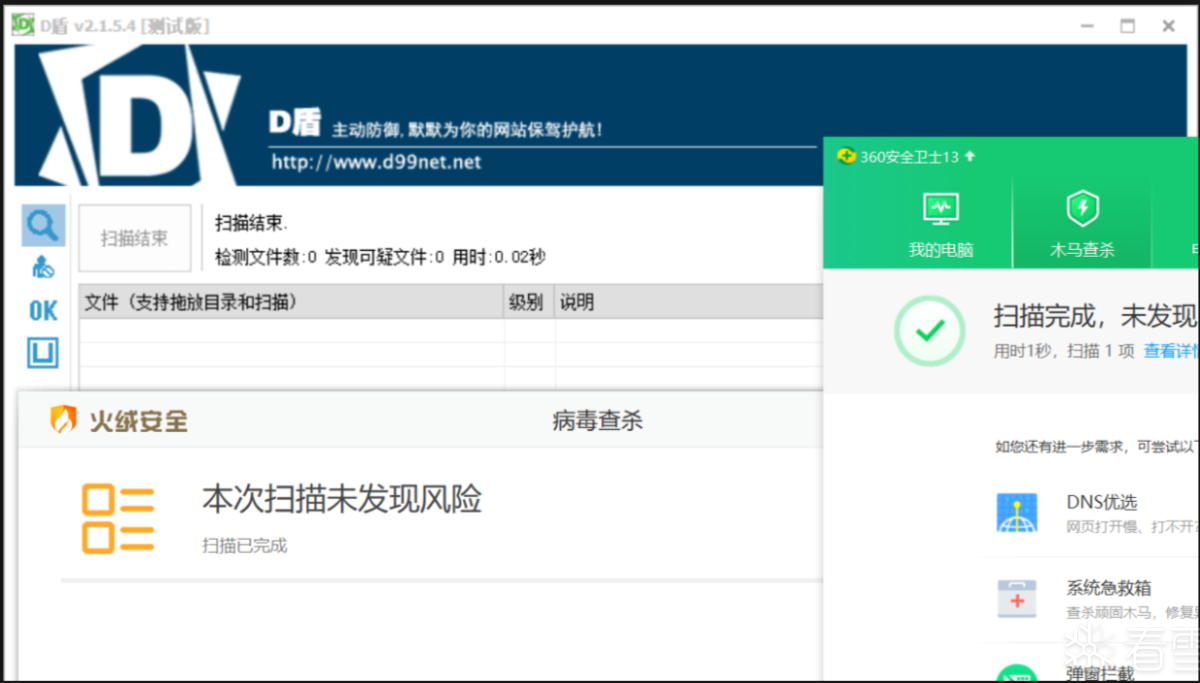Click the DNS优选 label
The image size is (1200, 683).
point(1101,502)
